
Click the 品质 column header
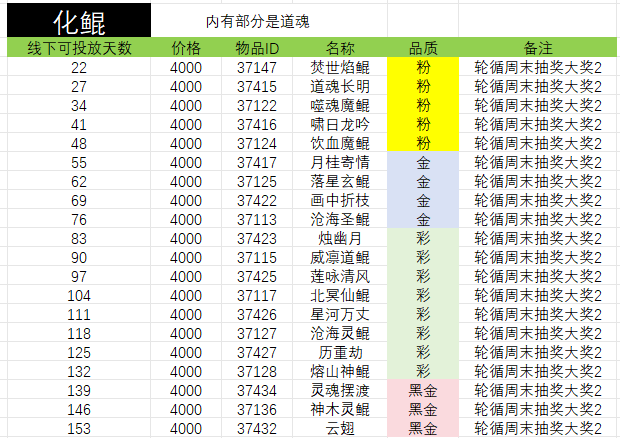423,48
